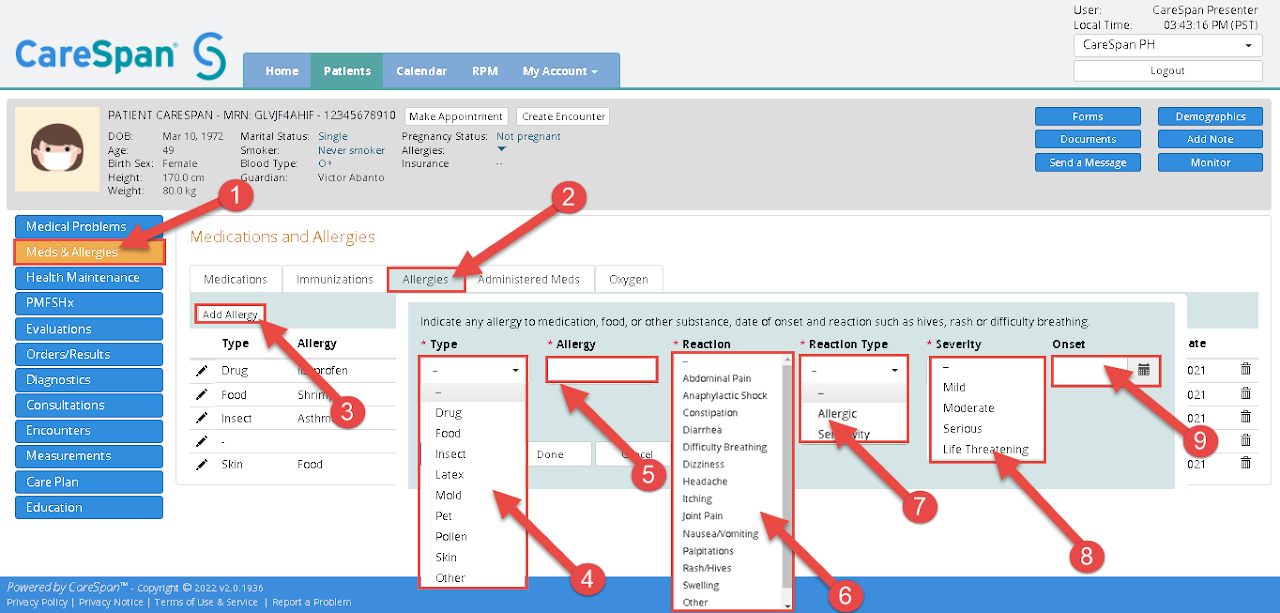This screenshot has width=1280, height=613.
Task: Open the Privacy Policy footer link
Action: point(37,602)
